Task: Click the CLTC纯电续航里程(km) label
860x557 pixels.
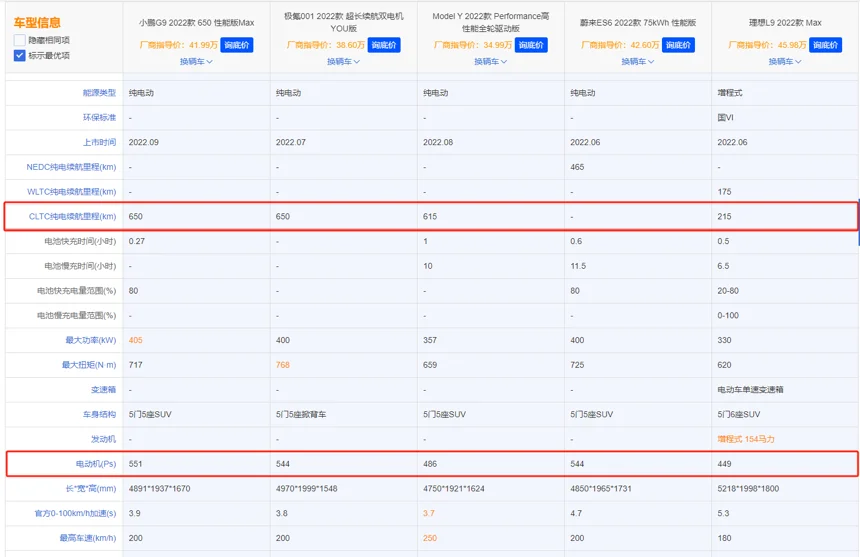Action: pyautogui.click(x=72, y=216)
